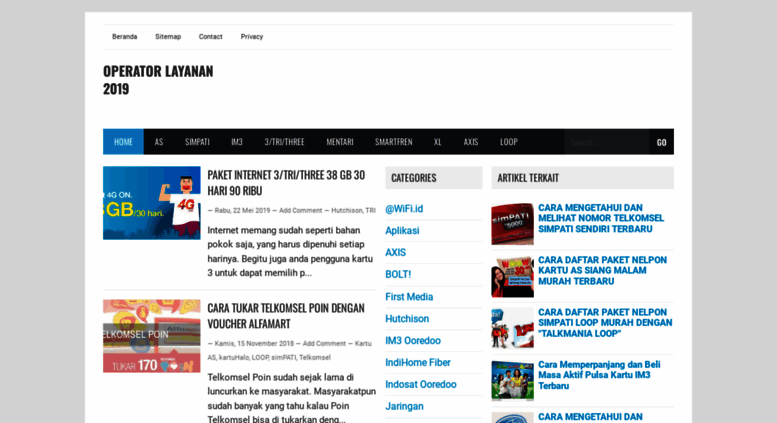The height and width of the screenshot is (423, 777).
Task: Open the AXIS category in the sidebar
Action: 395,253
